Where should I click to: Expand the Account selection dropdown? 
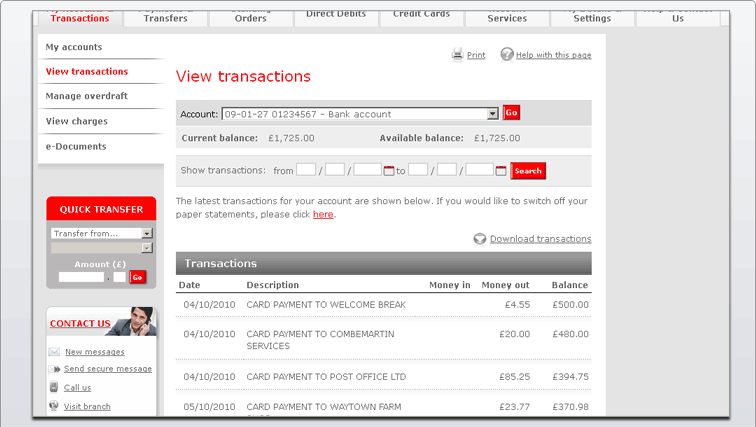[492, 114]
